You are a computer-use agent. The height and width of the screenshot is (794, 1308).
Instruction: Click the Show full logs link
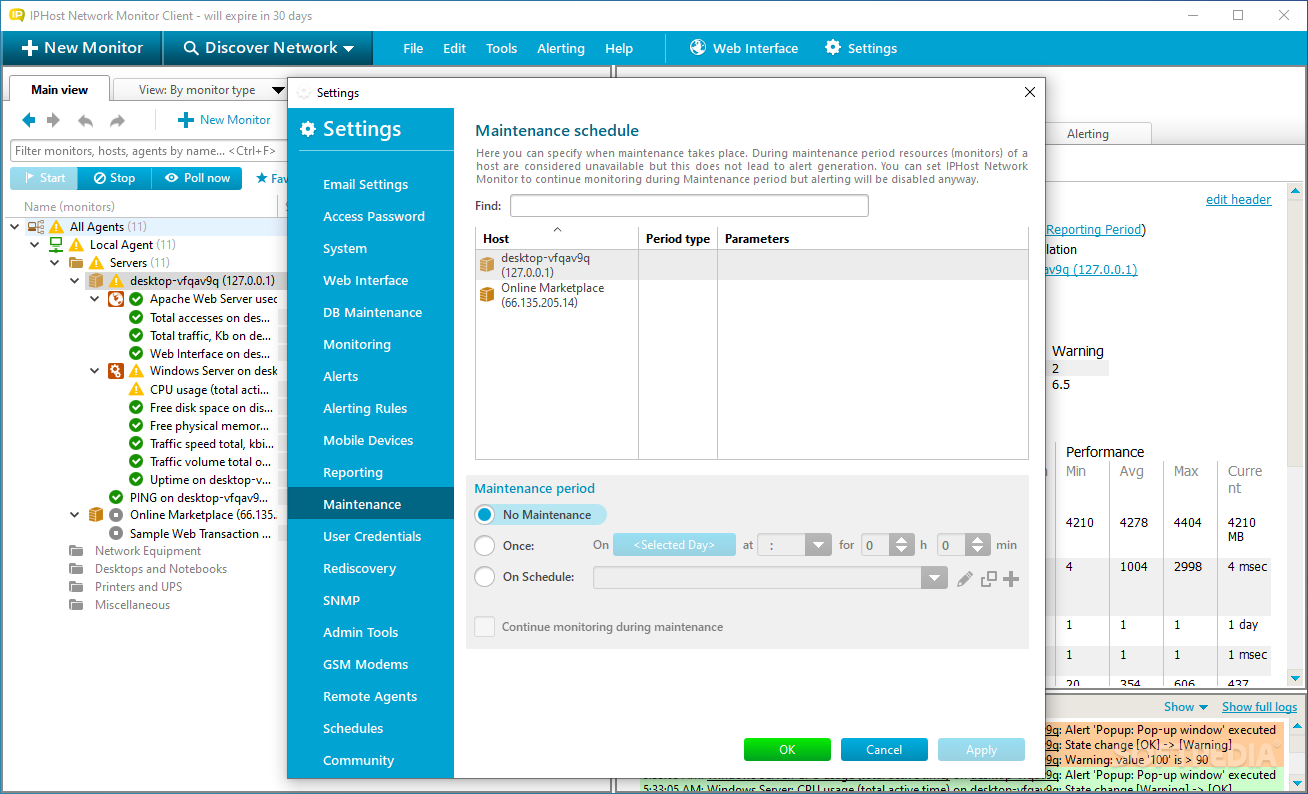click(x=1259, y=707)
